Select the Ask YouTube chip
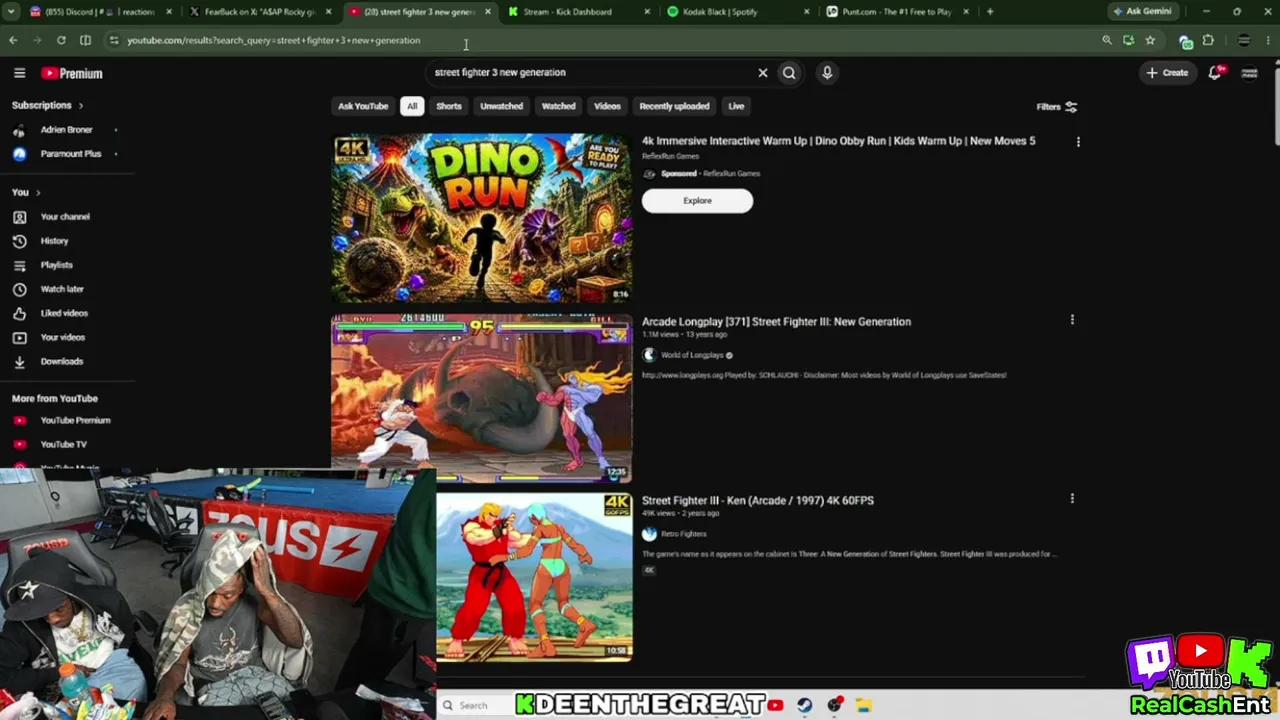1280x720 pixels. [363, 106]
